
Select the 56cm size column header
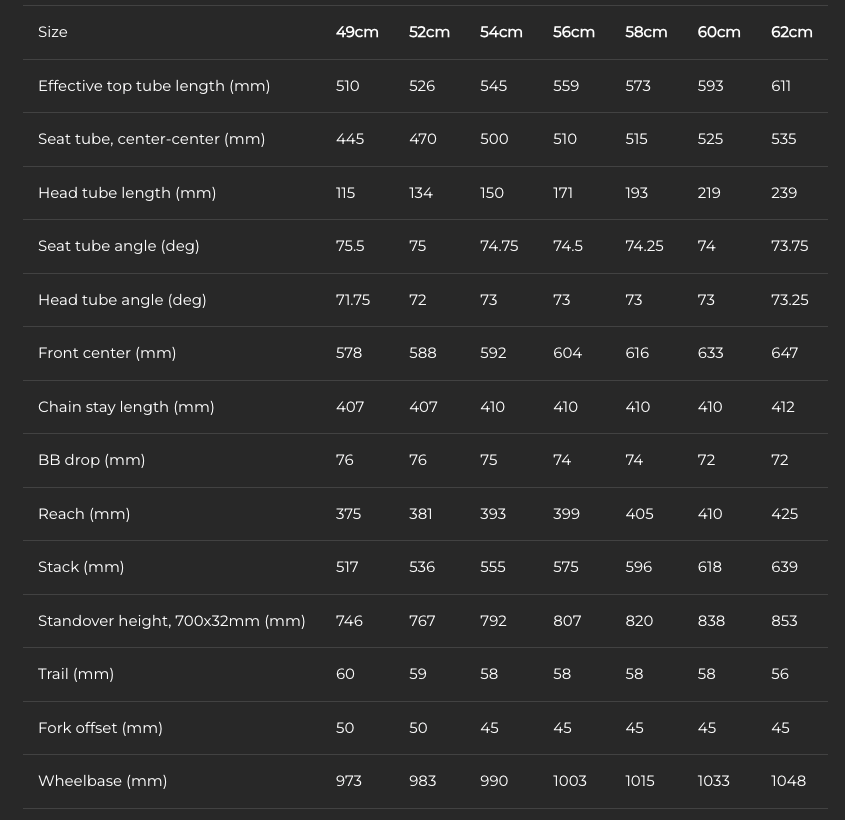tap(574, 32)
